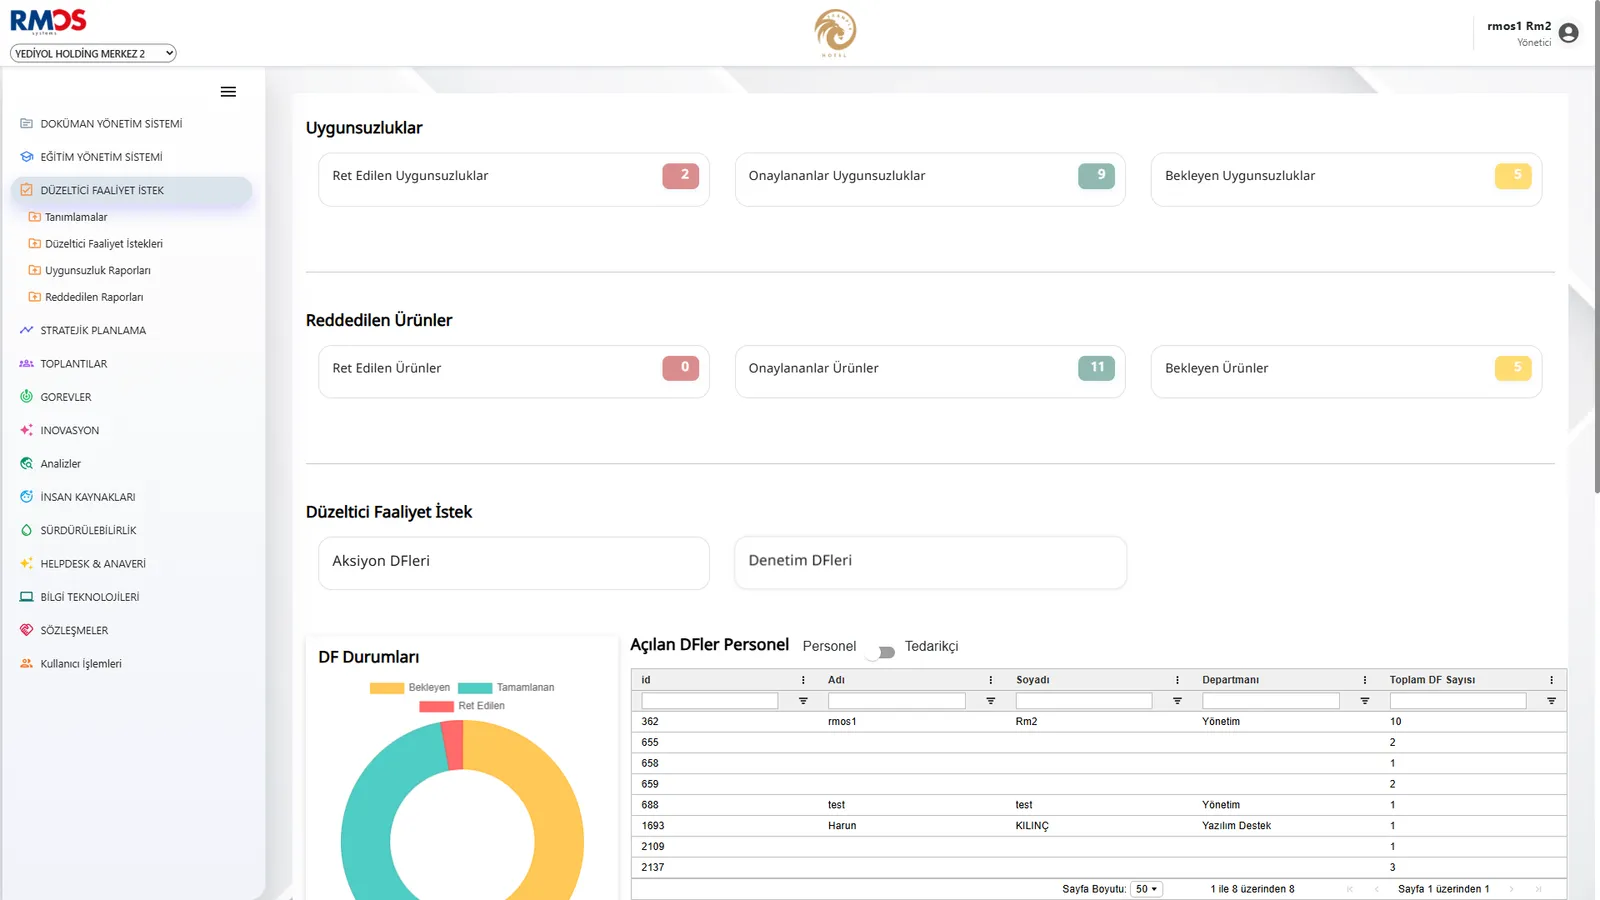
Task: Open the Toplam DF Sayısı column options menu
Action: click(x=1552, y=680)
